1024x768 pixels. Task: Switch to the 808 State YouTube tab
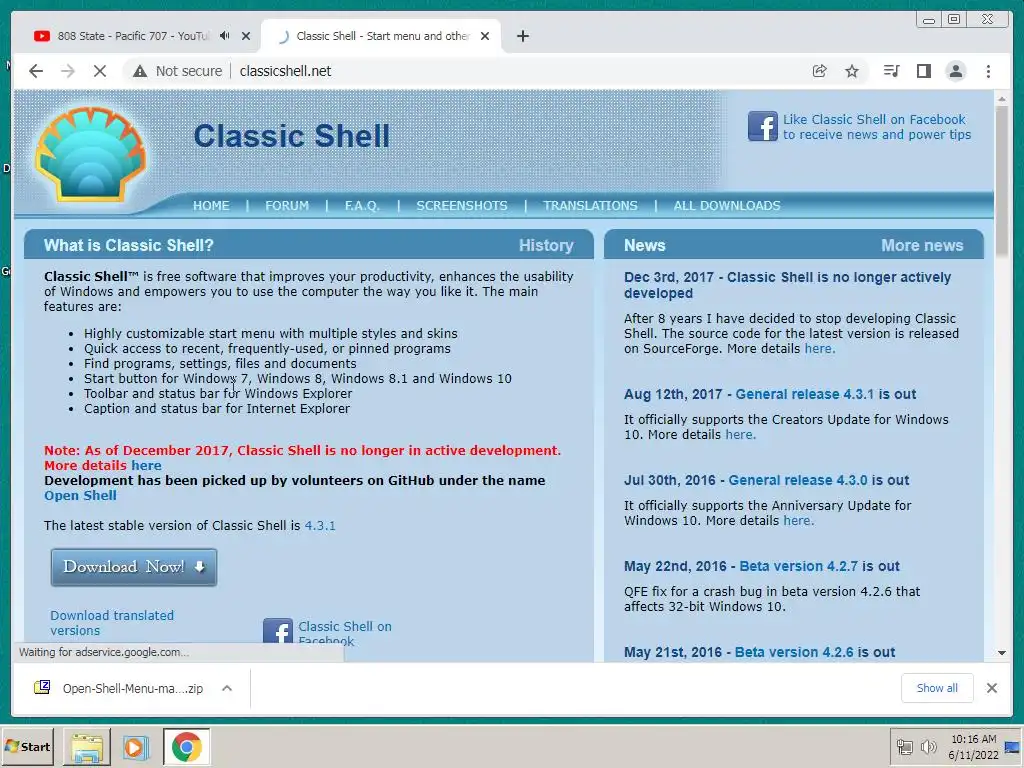132,36
